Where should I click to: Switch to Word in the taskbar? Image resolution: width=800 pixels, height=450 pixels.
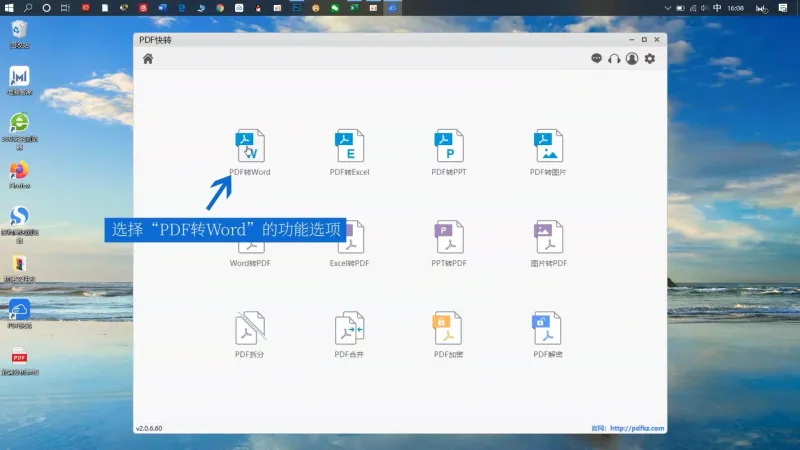[162, 8]
